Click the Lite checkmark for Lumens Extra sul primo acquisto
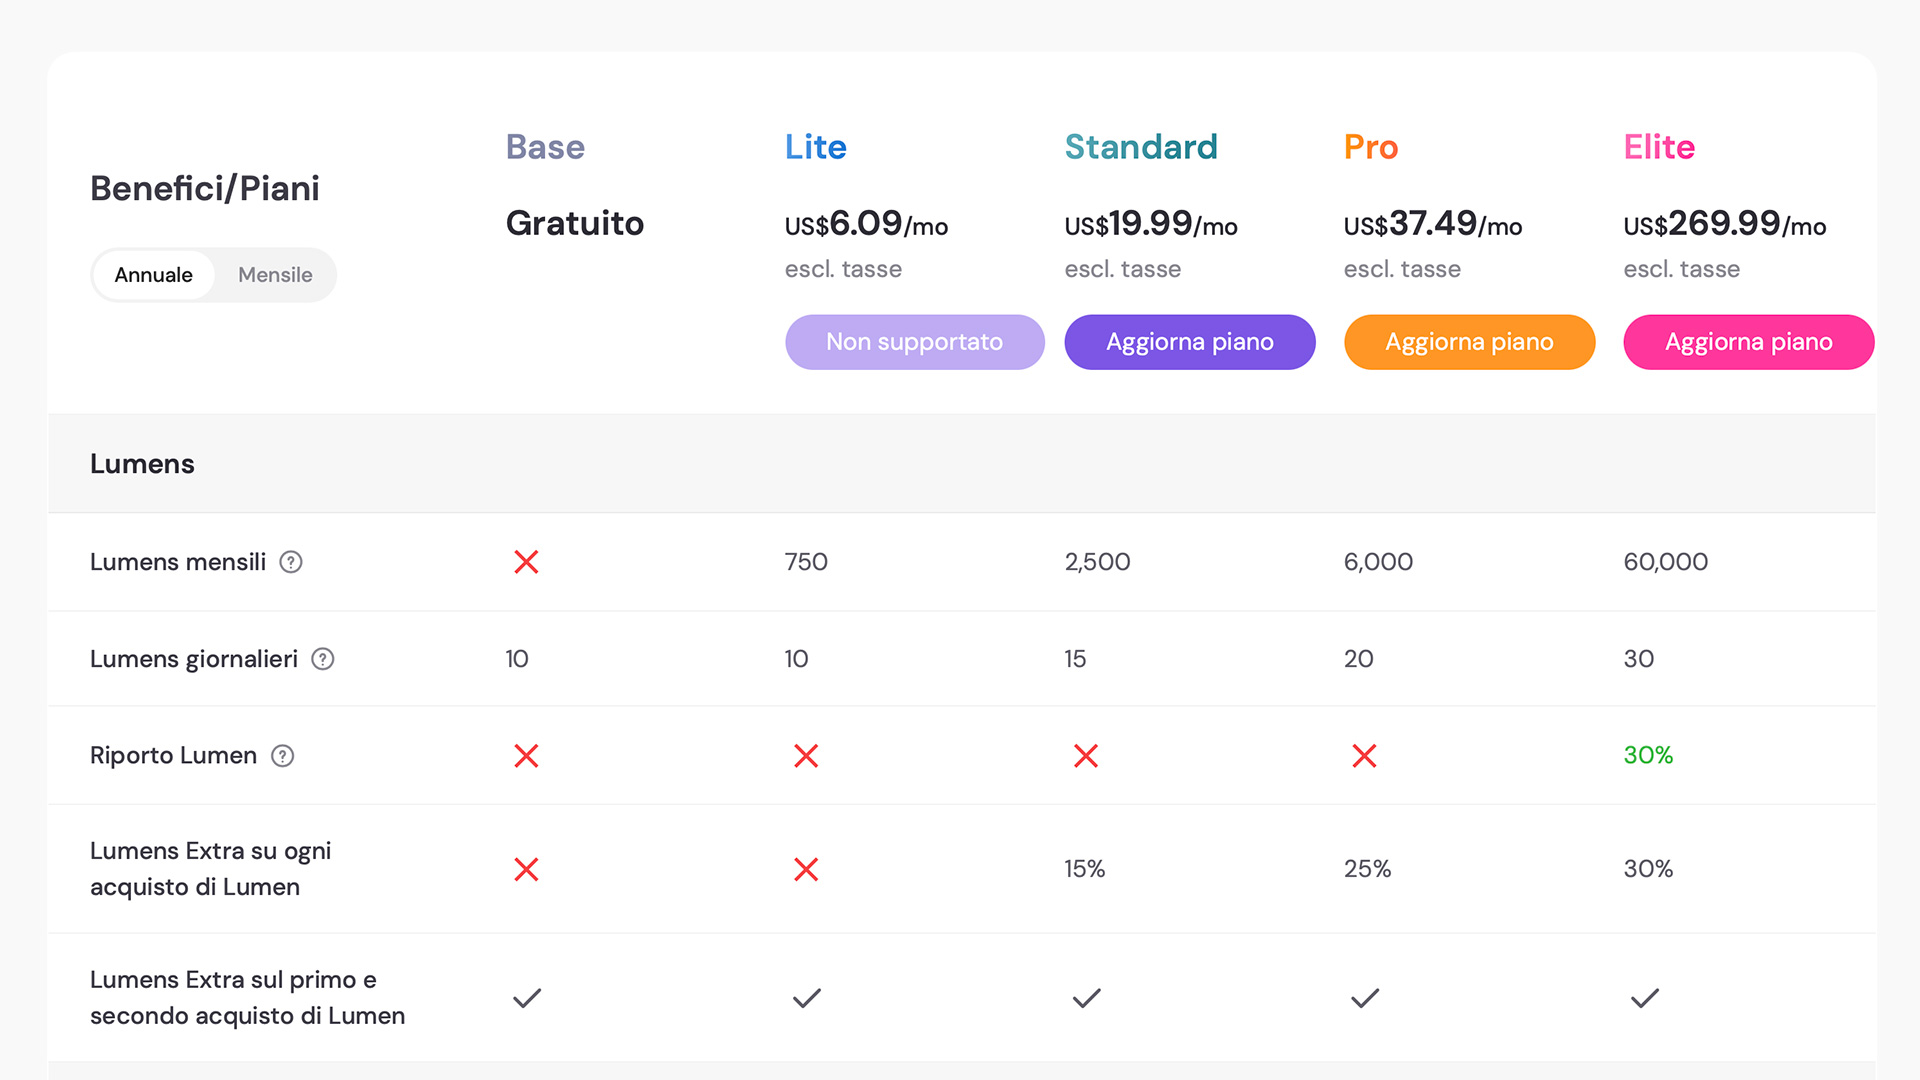Viewport: 1920px width, 1080px height. pos(807,998)
